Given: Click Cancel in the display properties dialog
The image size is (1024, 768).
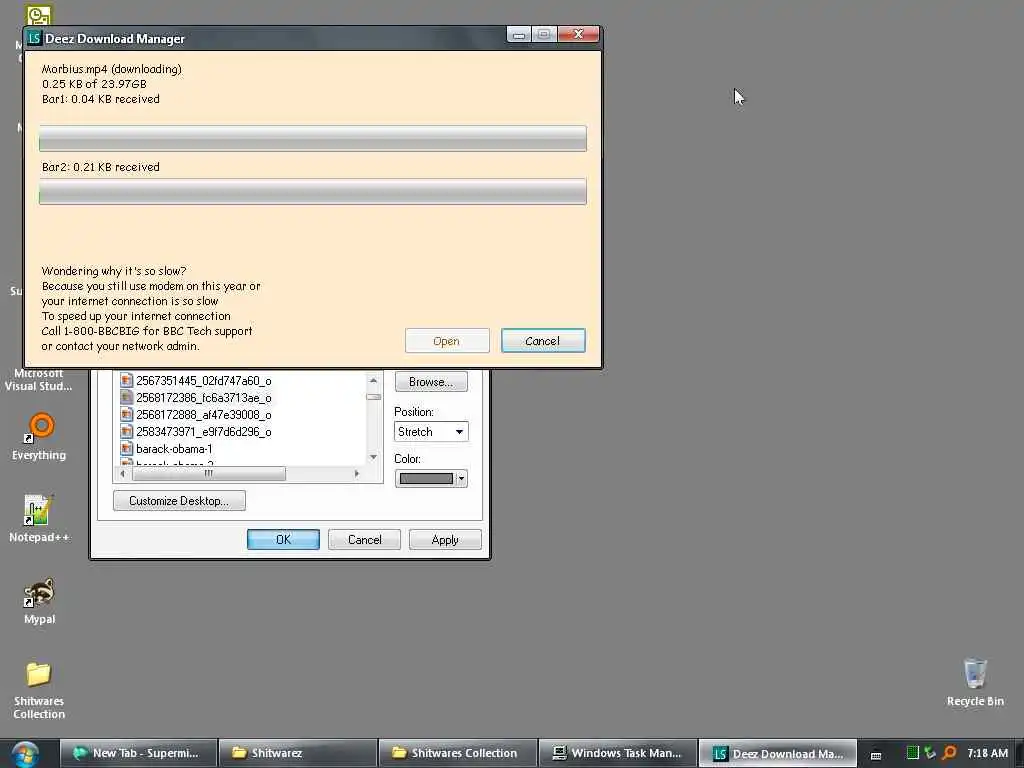Looking at the screenshot, I should [x=364, y=539].
